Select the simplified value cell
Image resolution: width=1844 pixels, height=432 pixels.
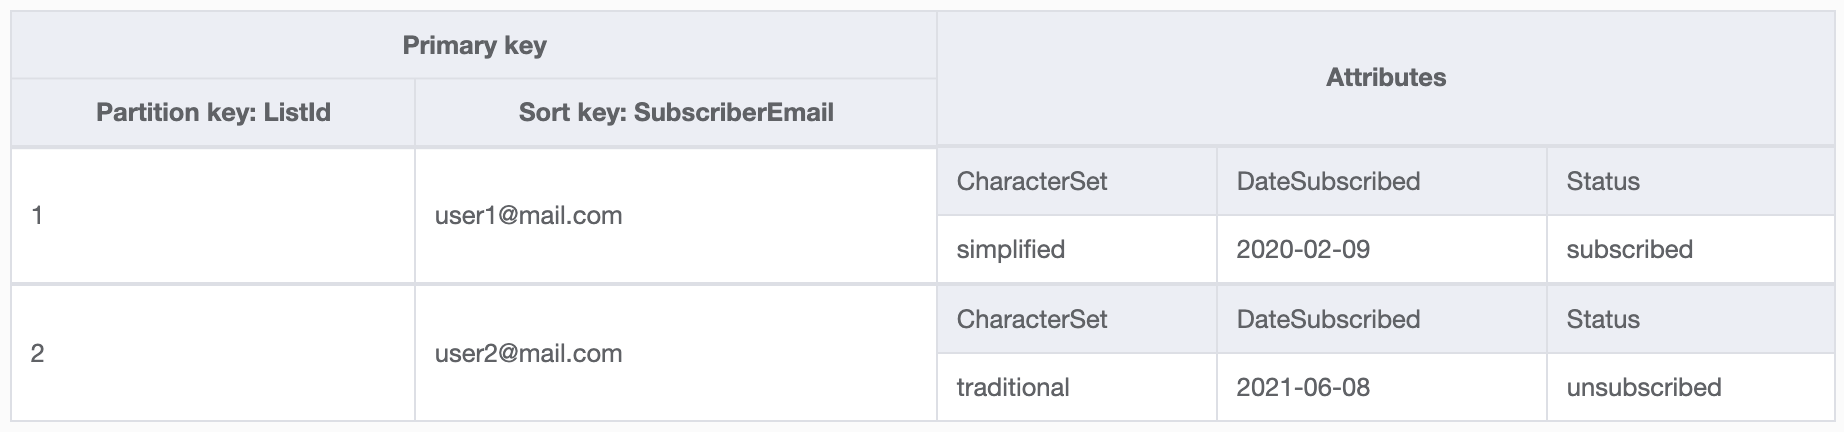1011,250
